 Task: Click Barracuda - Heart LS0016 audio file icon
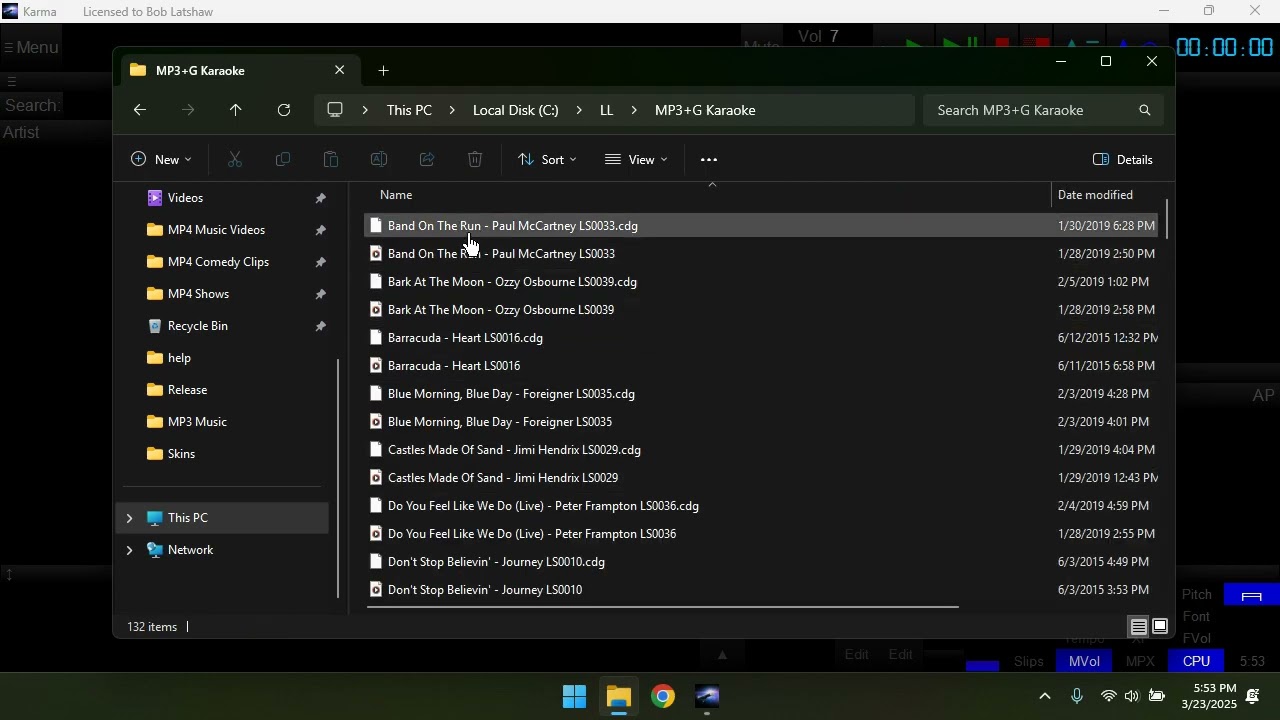[376, 366]
